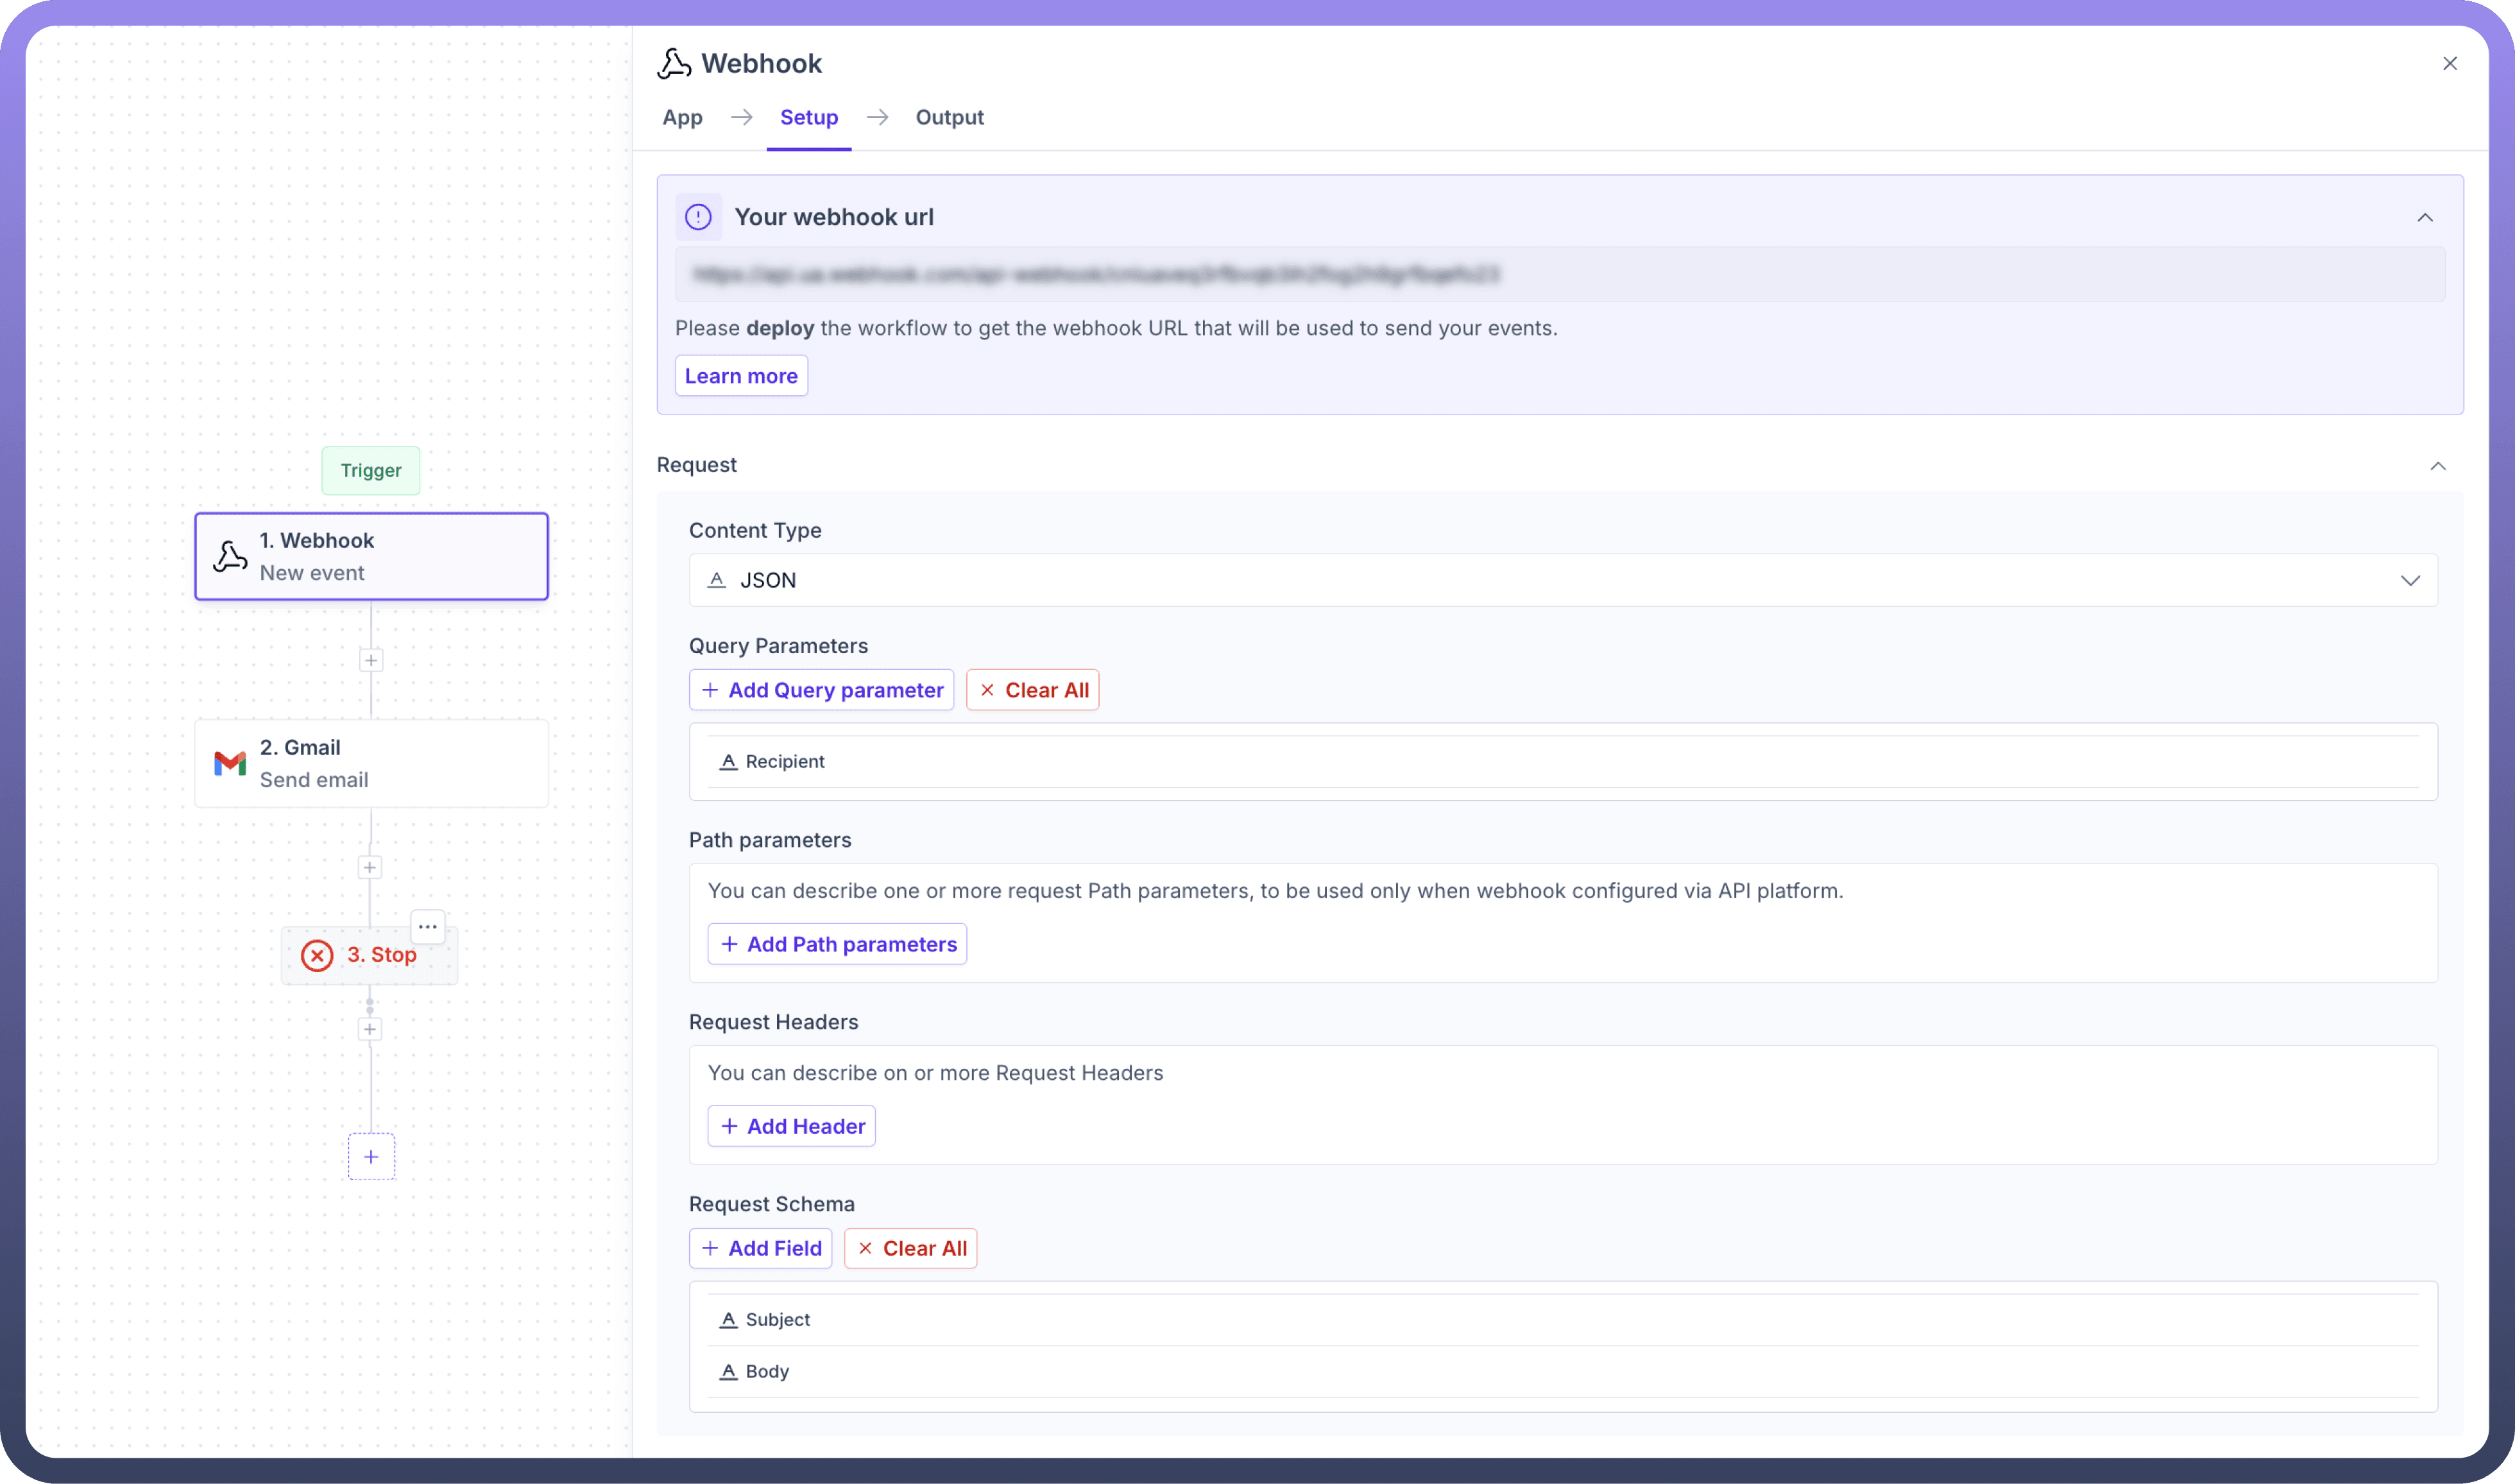The image size is (2515, 1484).
Task: Click plus connector between Webhook and Gmail
Action: [x=371, y=661]
